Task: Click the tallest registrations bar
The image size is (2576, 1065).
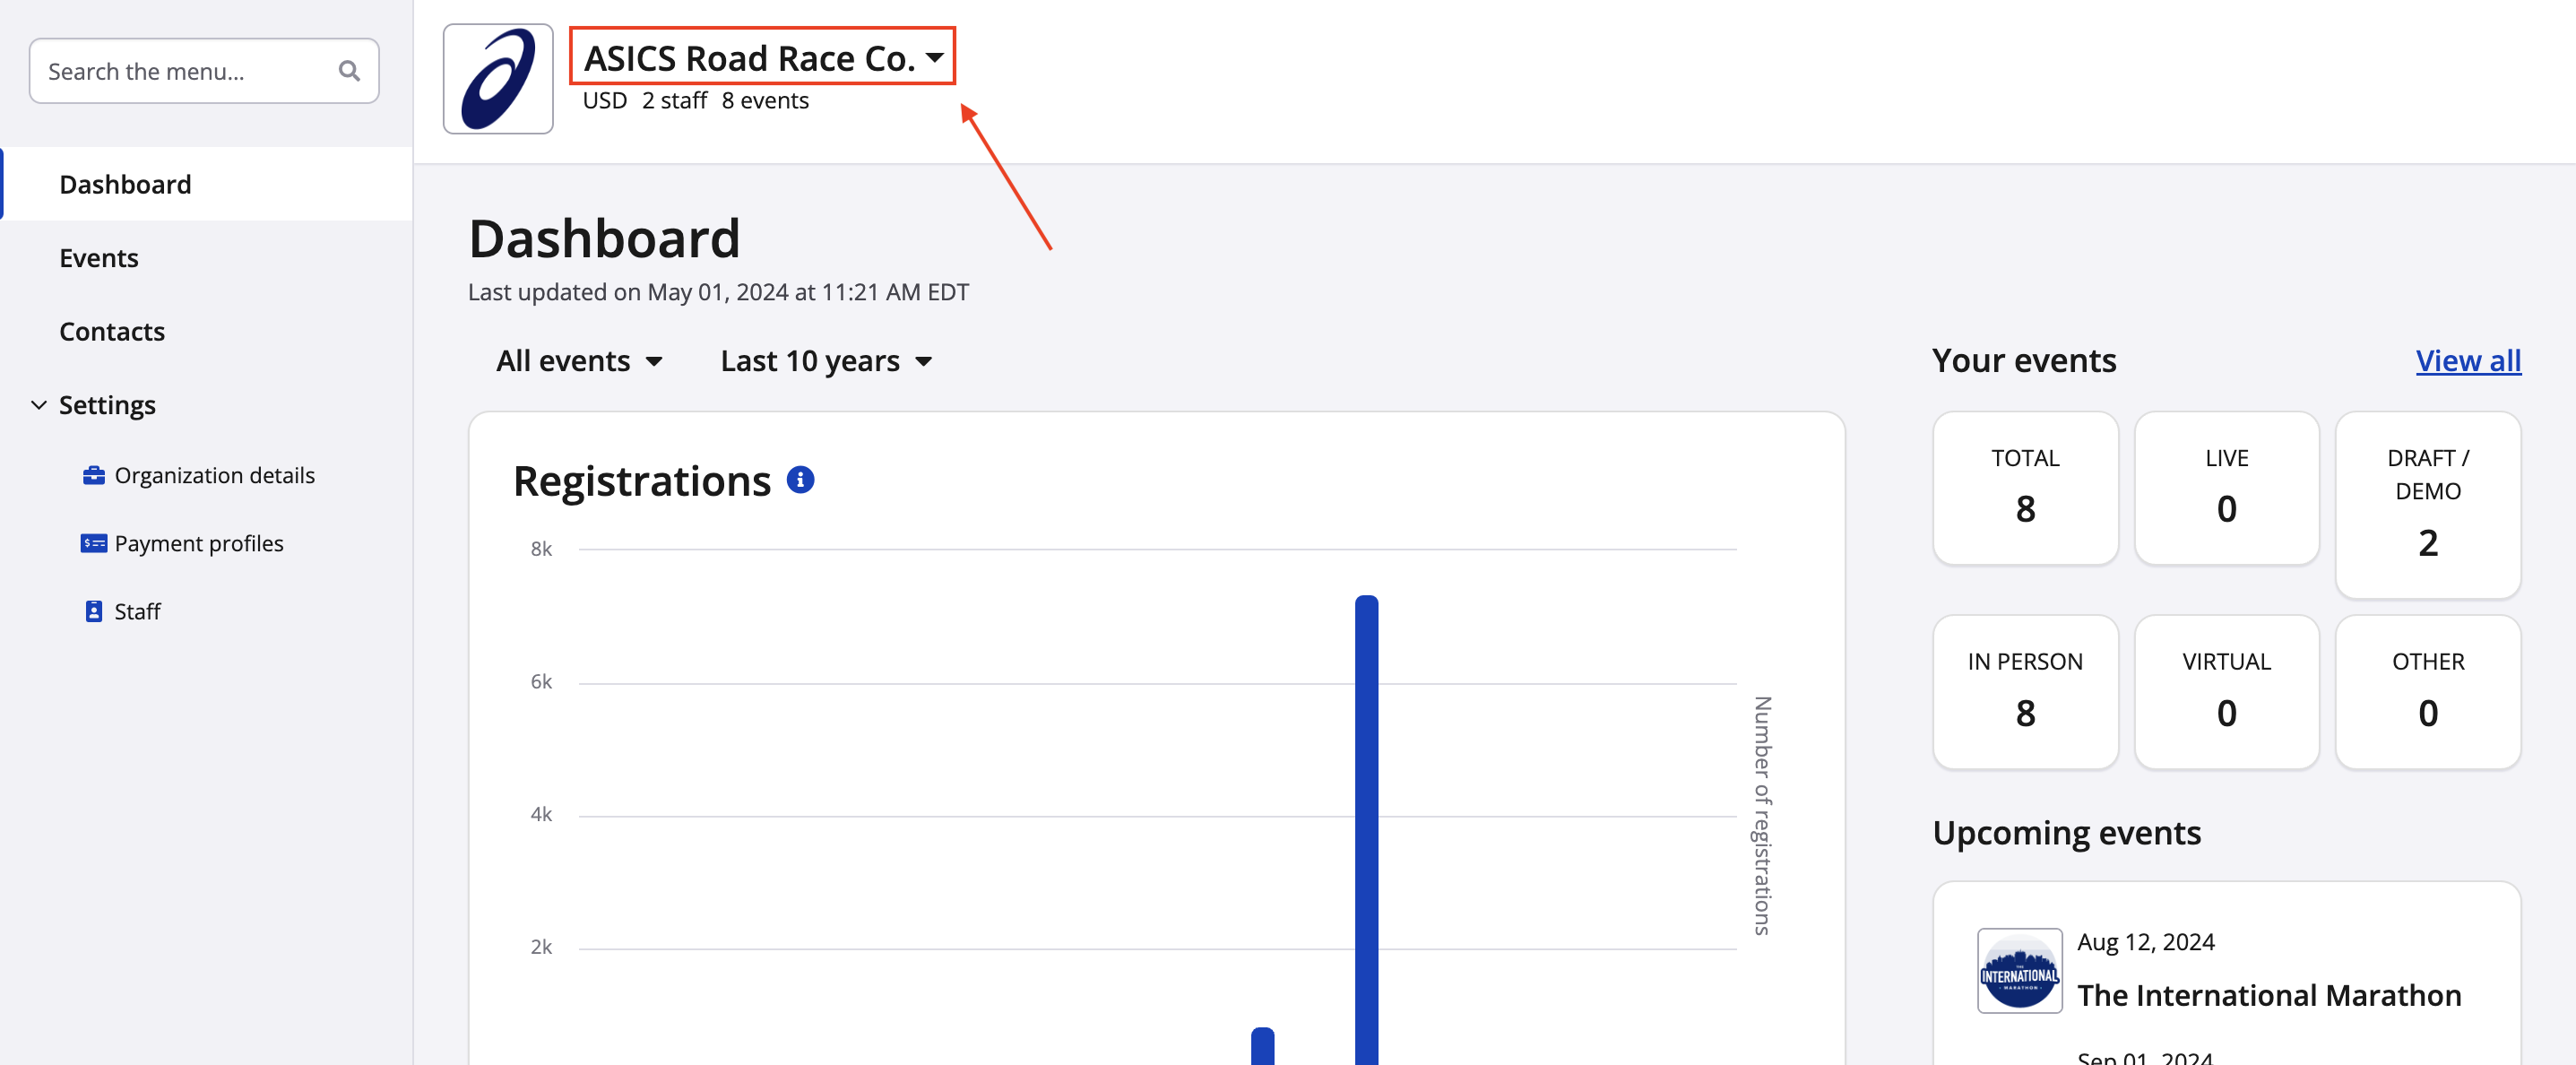Action: [x=1366, y=828]
